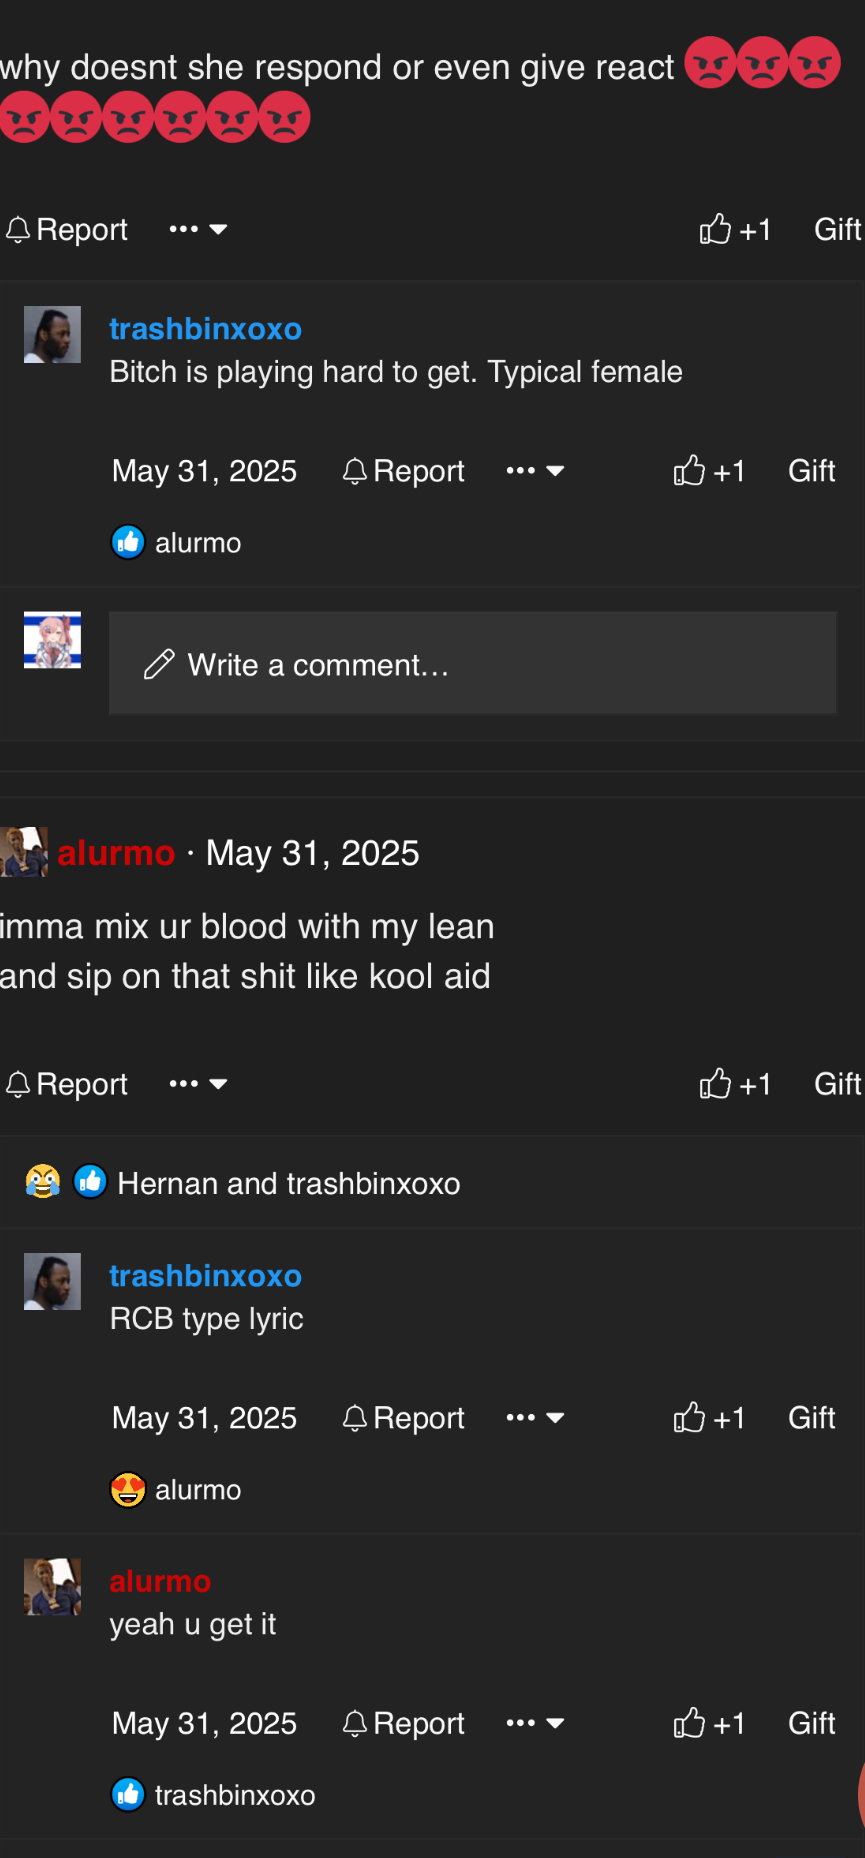Thumbs-up +1 alurmo's lean lyric post
Screen dimensions: 865x1858
tap(735, 1084)
